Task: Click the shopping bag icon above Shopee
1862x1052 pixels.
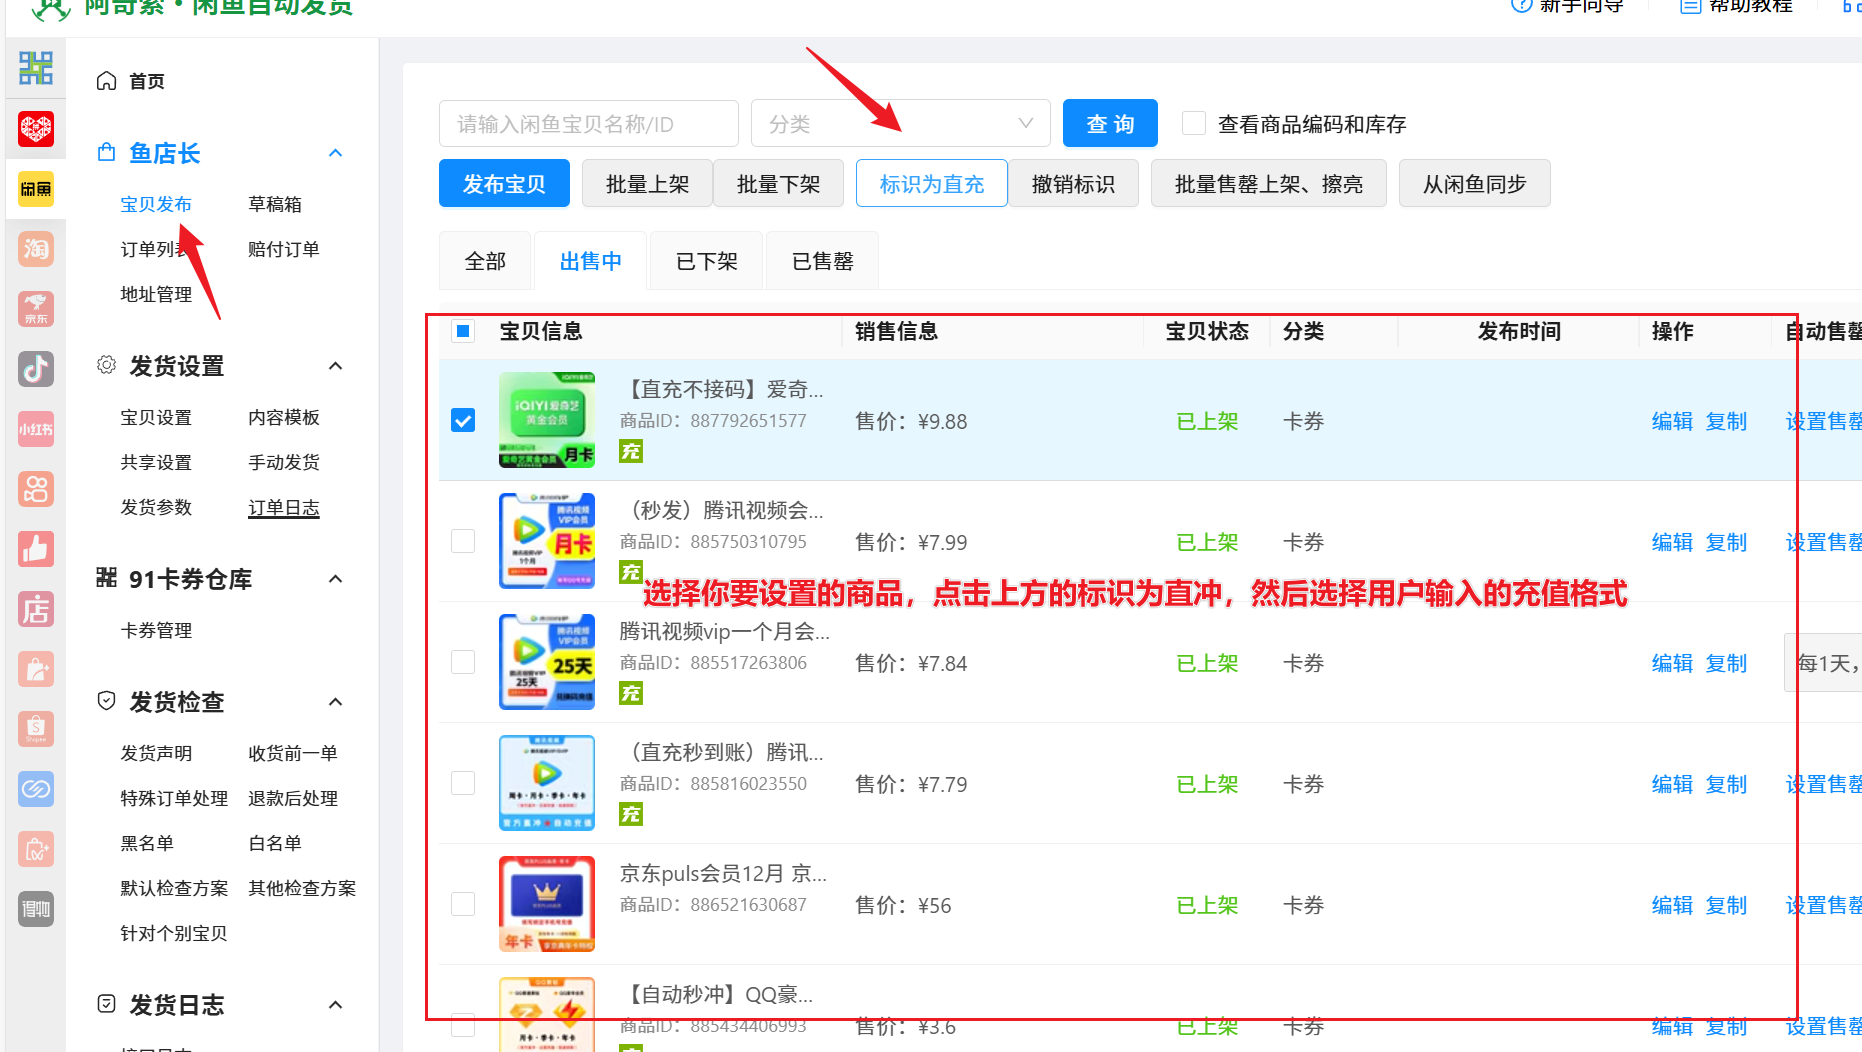Action: pyautogui.click(x=36, y=669)
